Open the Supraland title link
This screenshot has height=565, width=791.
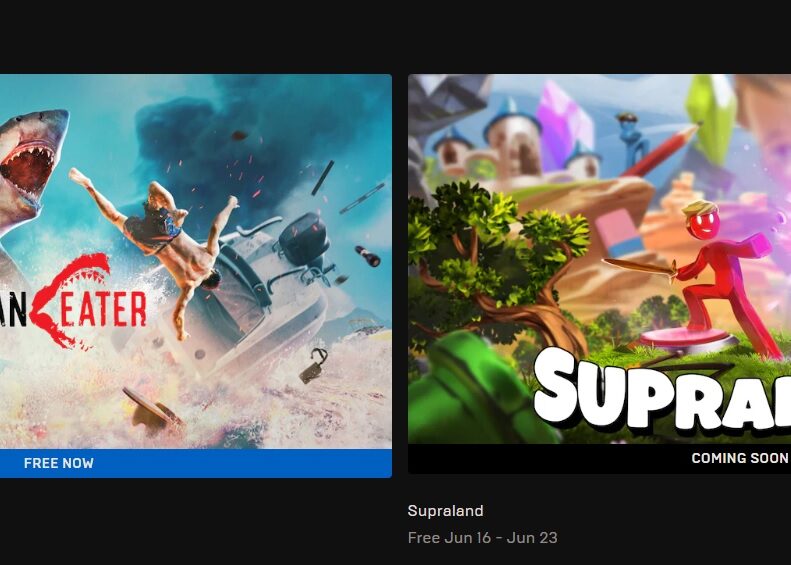coord(445,511)
